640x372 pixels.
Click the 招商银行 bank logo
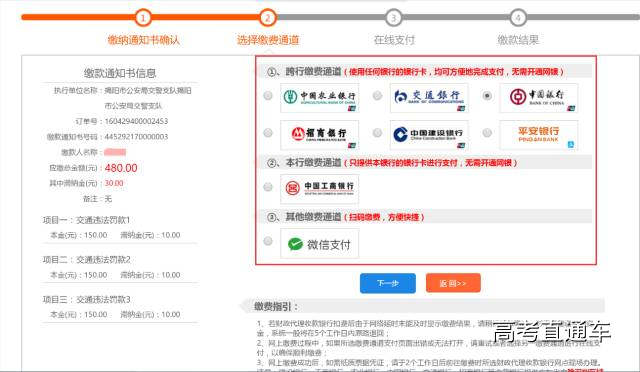(x=320, y=135)
